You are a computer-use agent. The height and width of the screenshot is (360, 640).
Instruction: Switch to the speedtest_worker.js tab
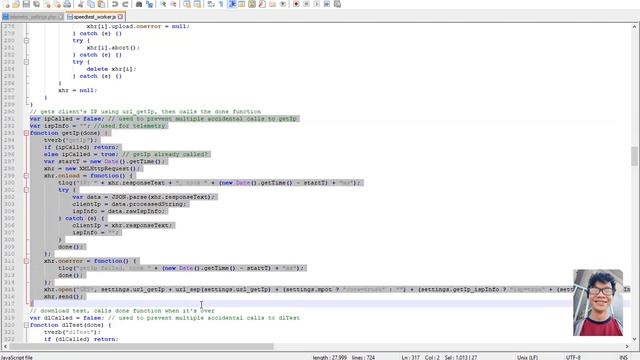coord(95,17)
